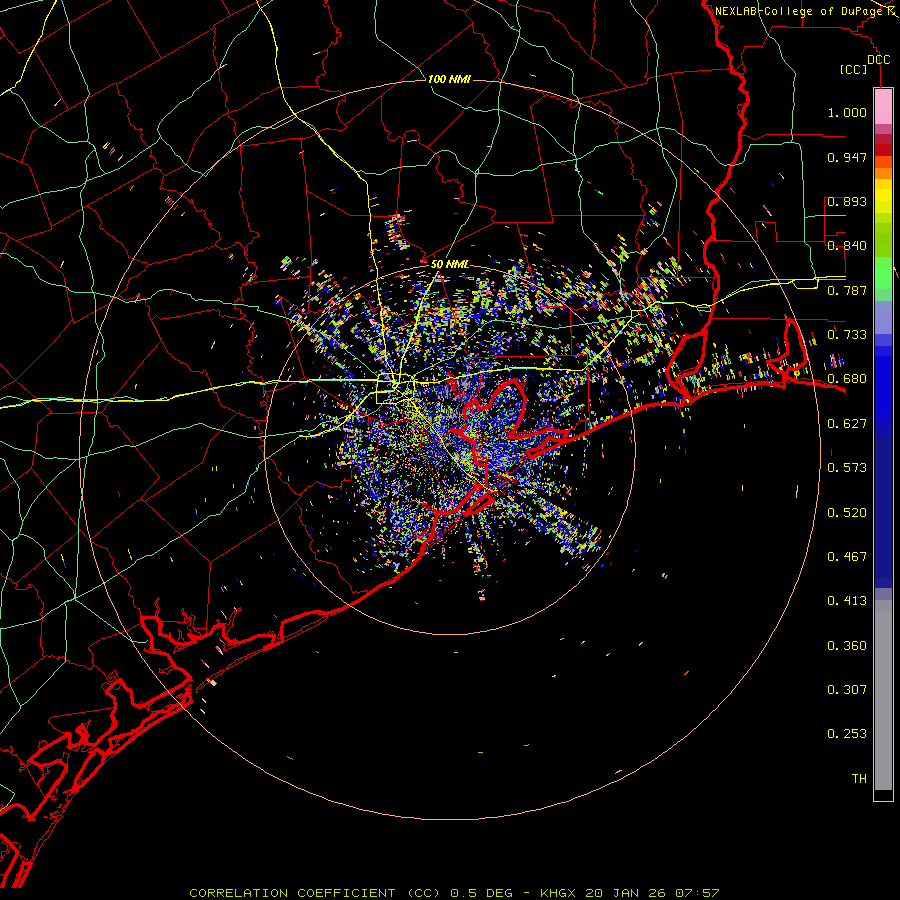Pick the periwinkle segment near 0.733
This screenshot has width=900, height=900.
(x=883, y=317)
